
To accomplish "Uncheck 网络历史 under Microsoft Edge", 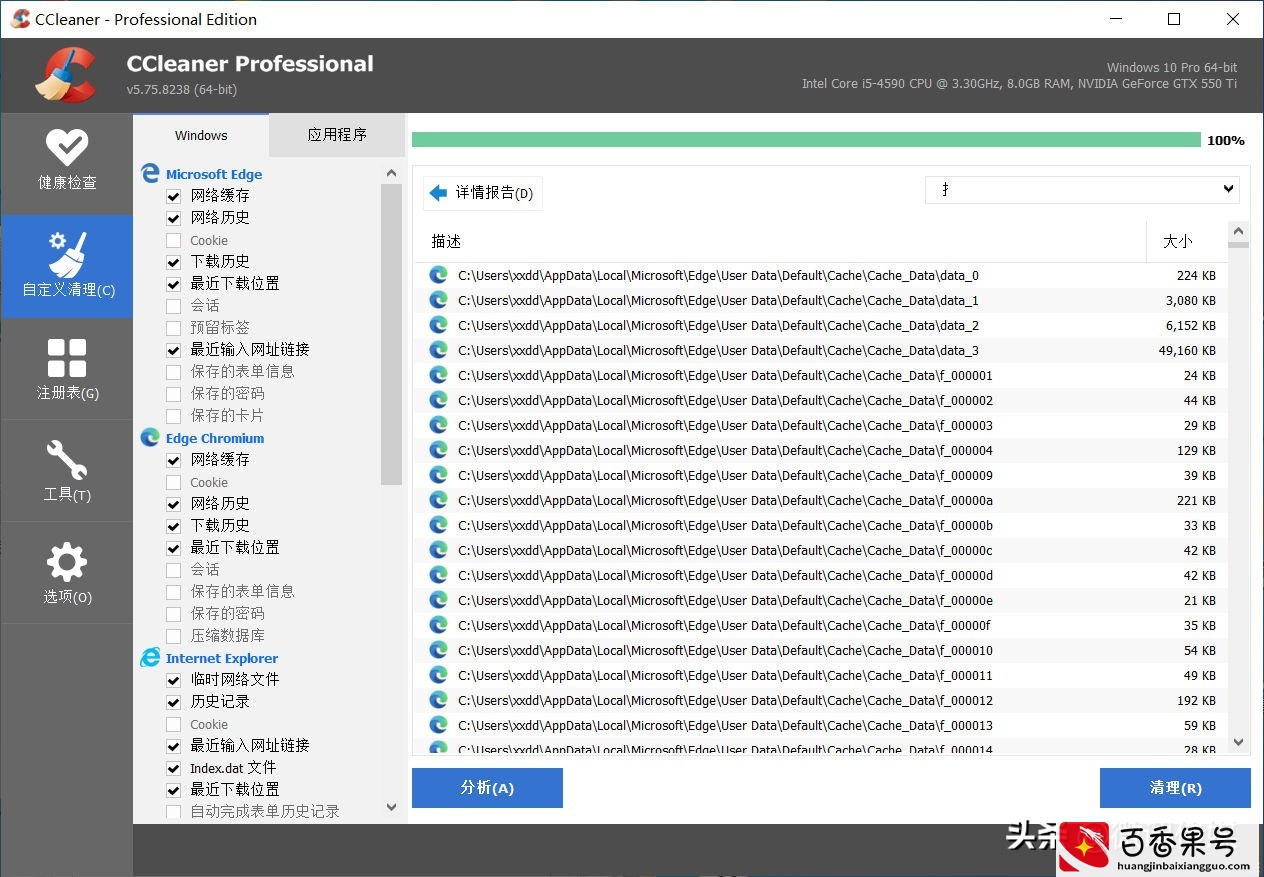I will (x=174, y=218).
